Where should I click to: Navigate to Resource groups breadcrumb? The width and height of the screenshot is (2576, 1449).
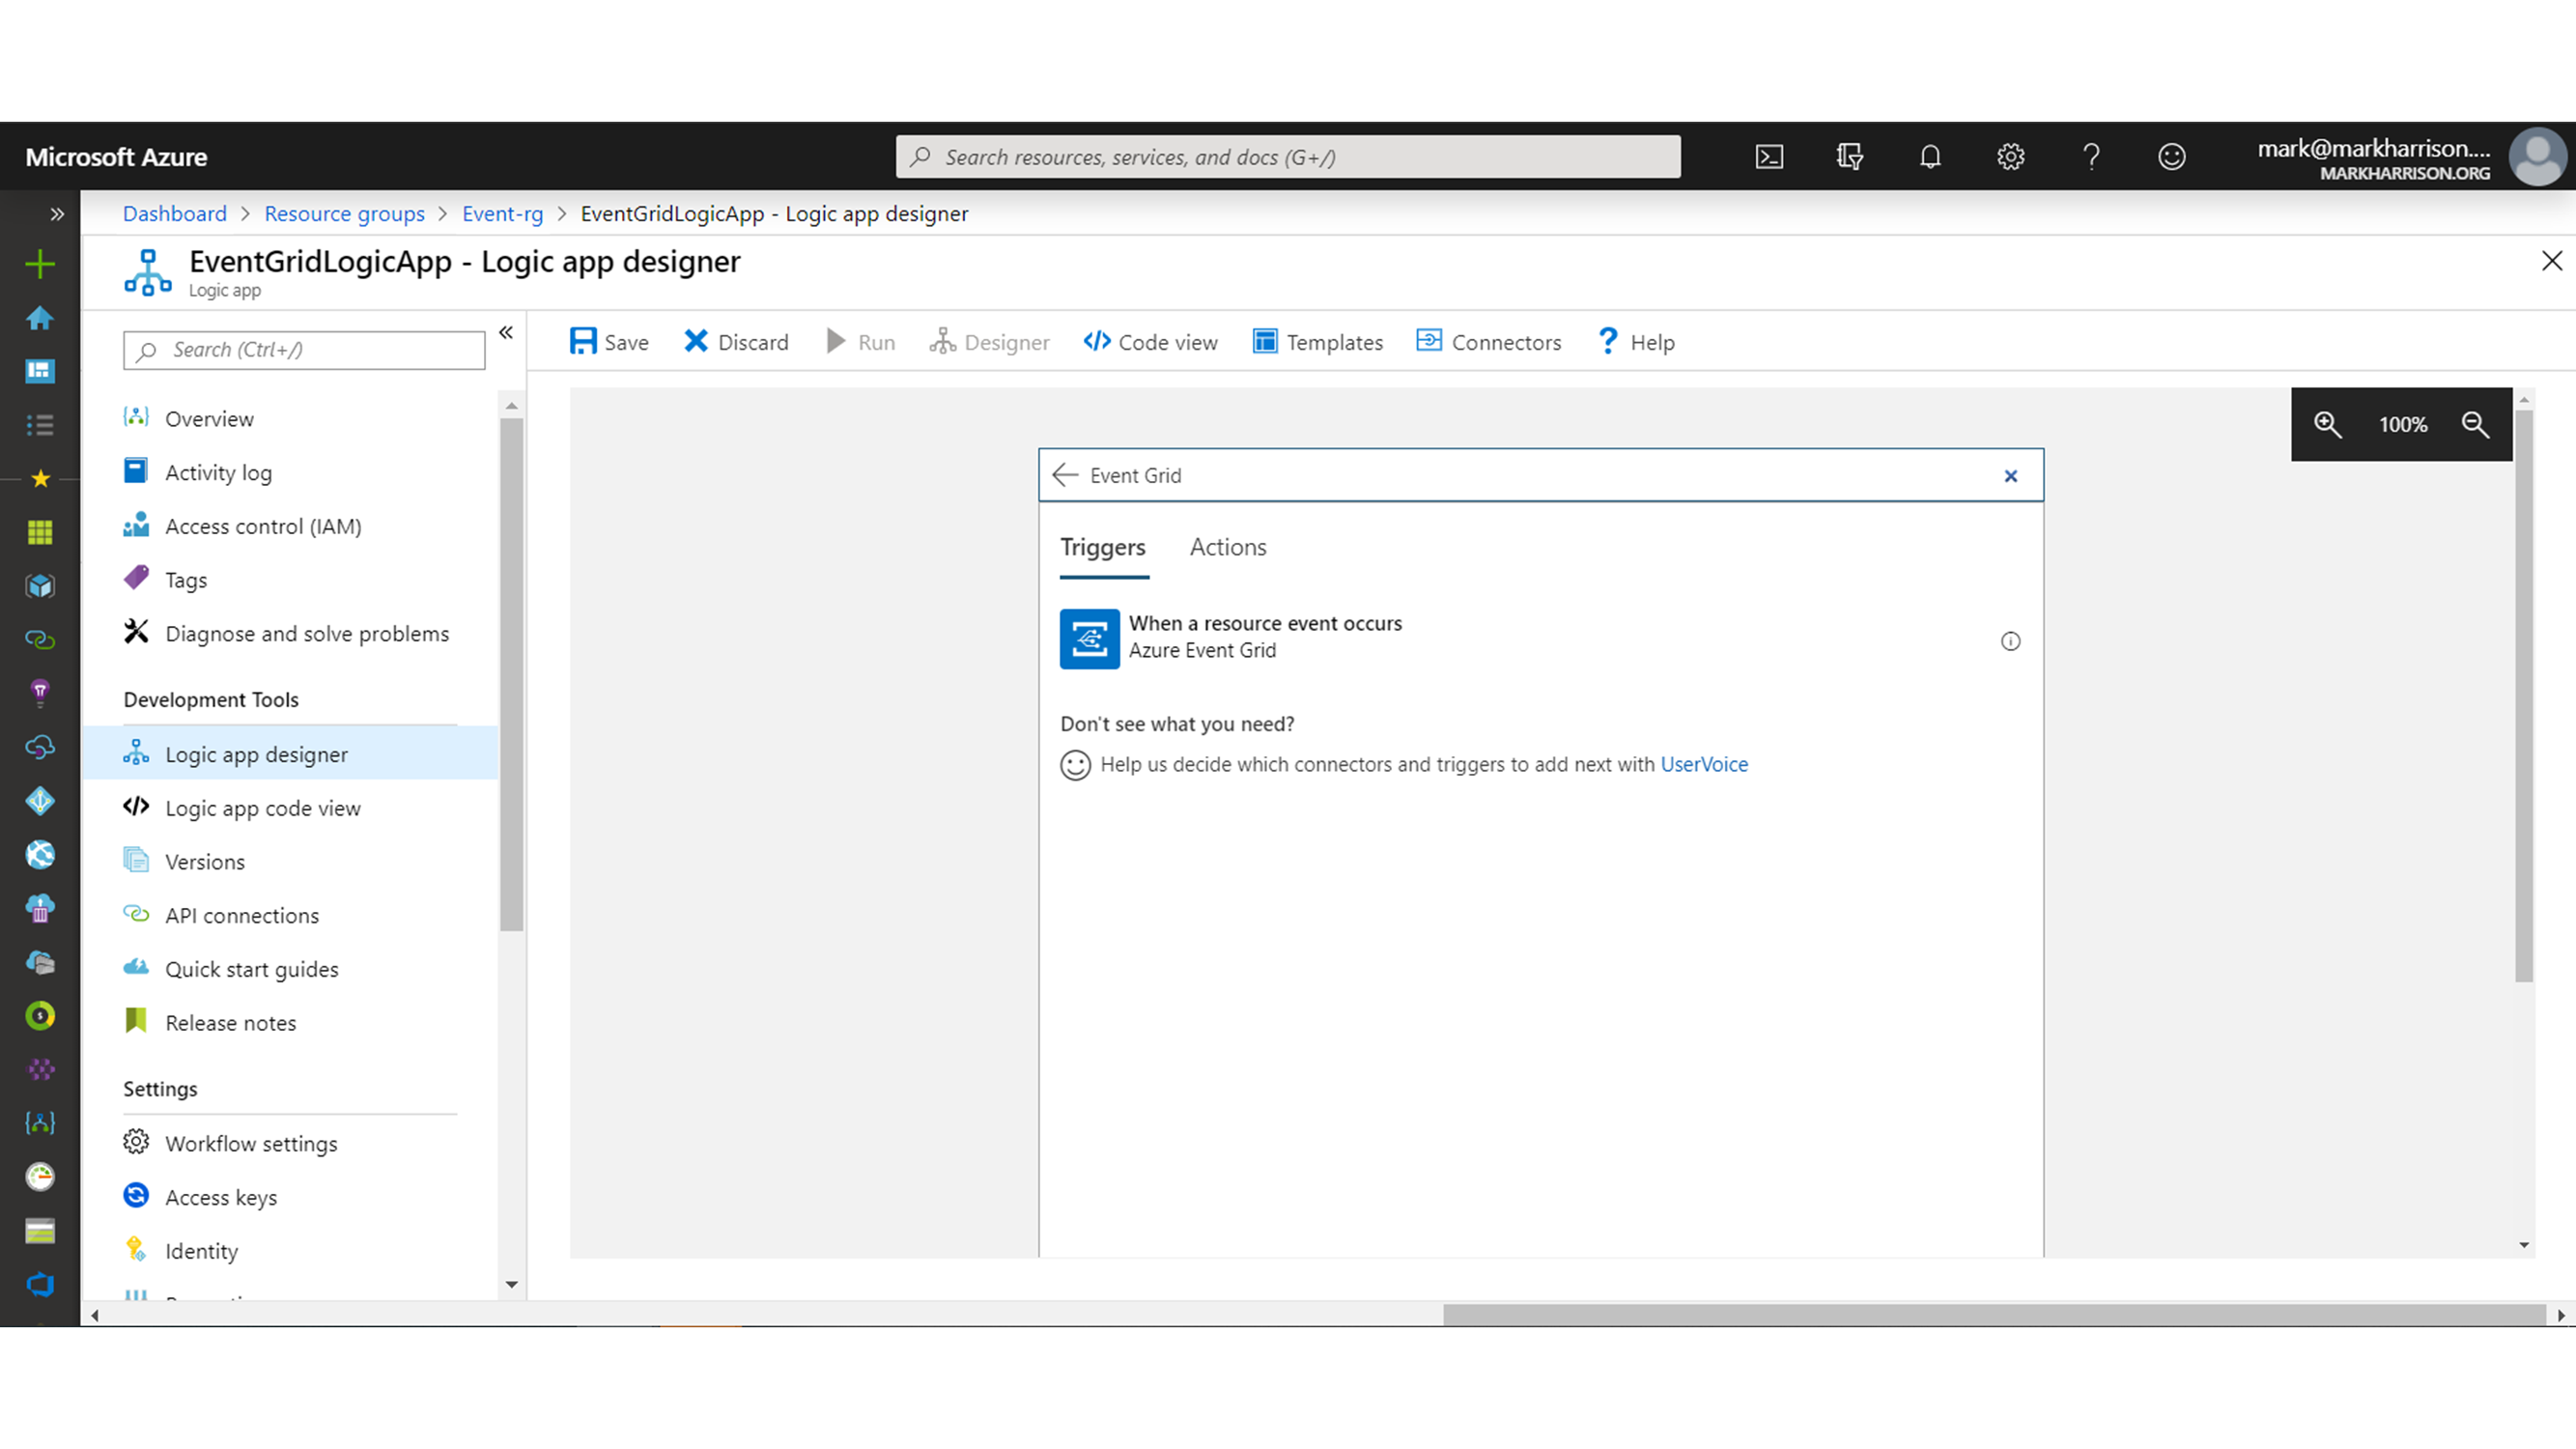click(x=344, y=214)
